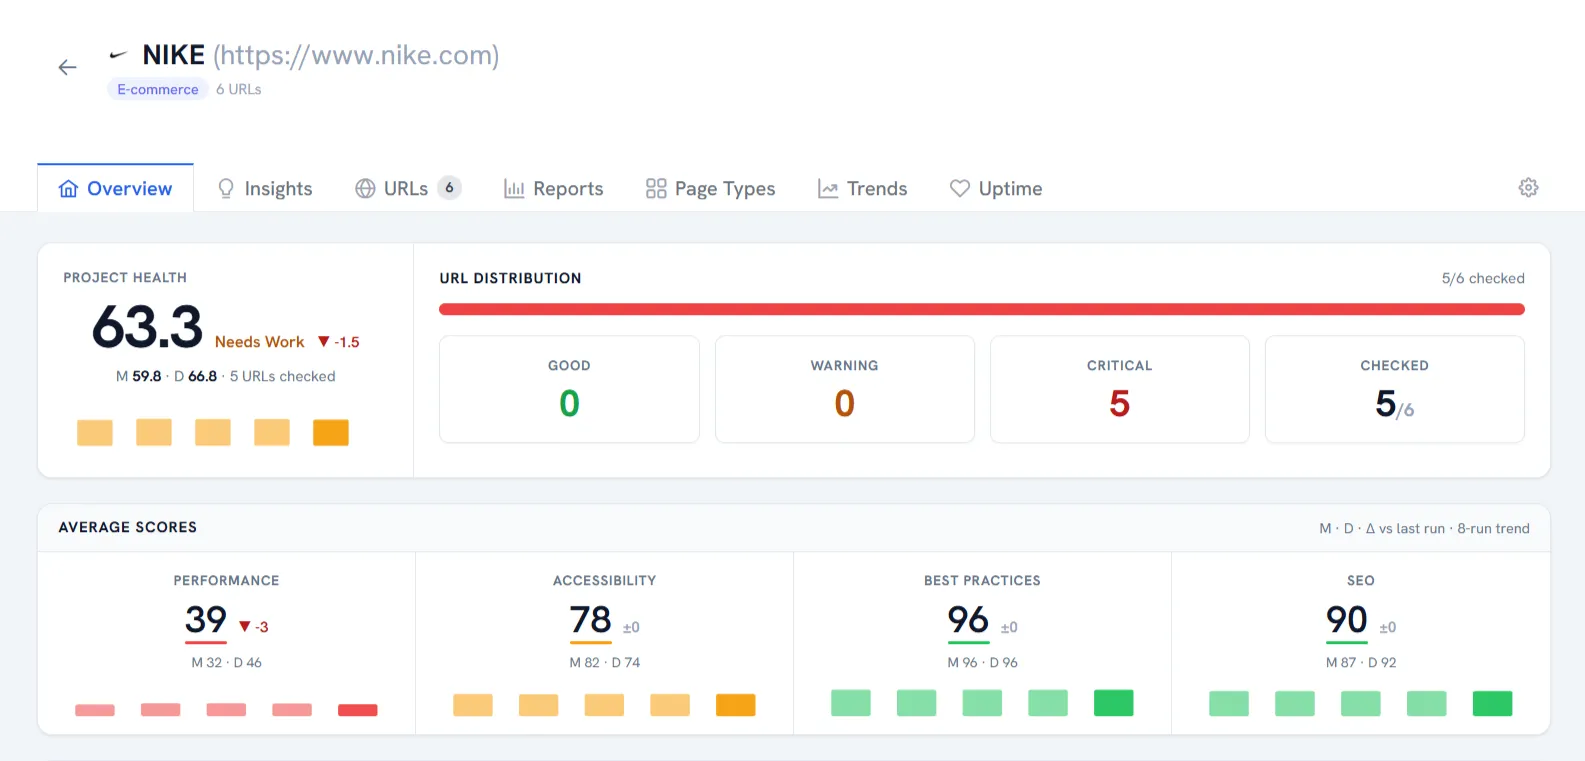
Task: Open the Insights tab
Action: (265, 188)
